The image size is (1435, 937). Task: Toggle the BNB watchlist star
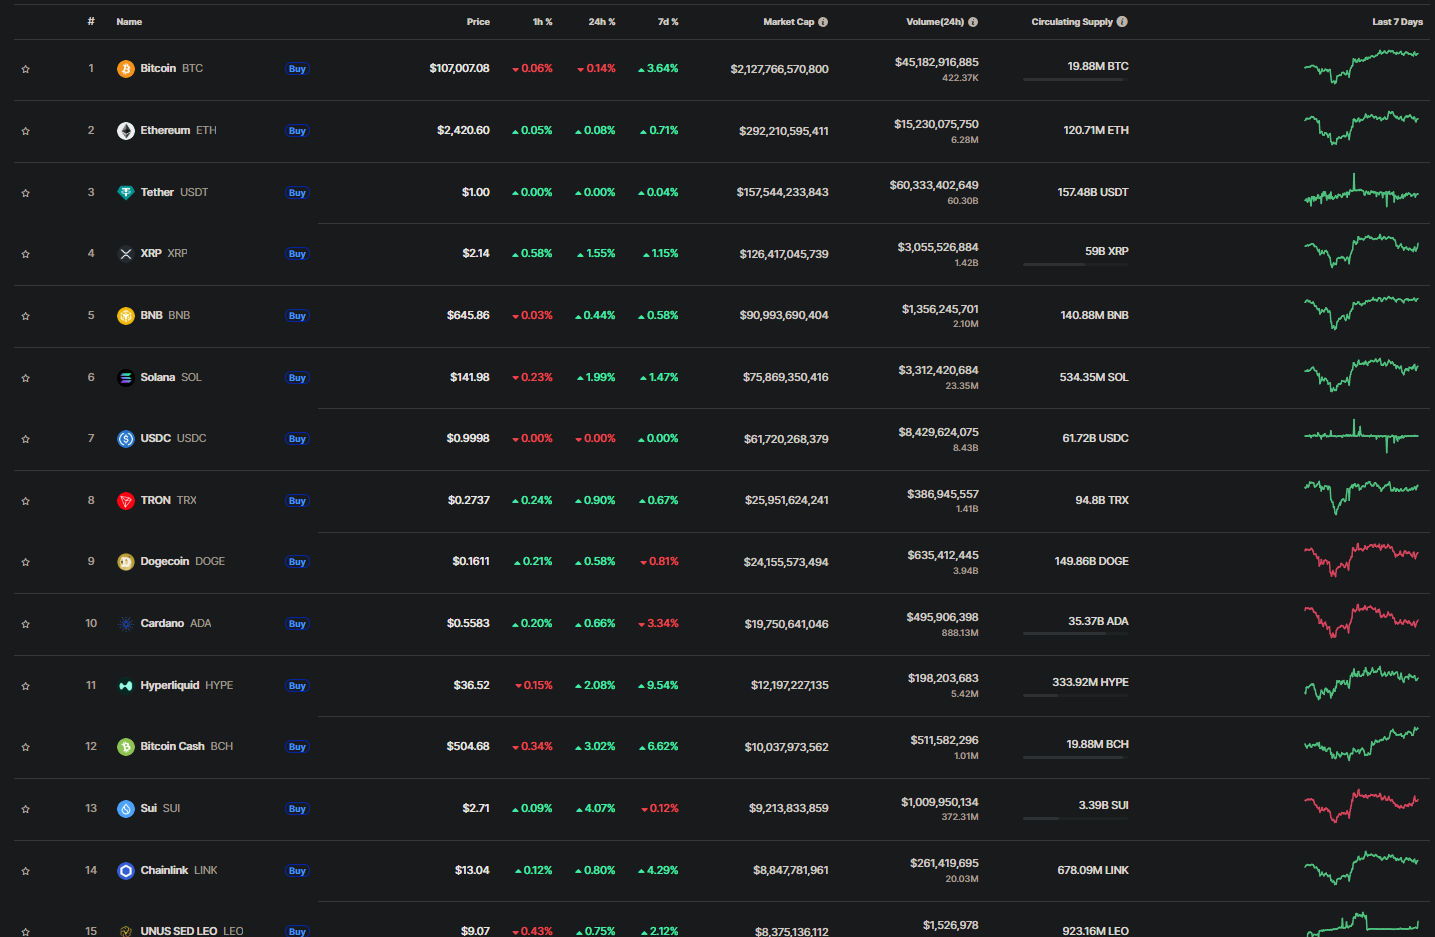[x=26, y=316]
